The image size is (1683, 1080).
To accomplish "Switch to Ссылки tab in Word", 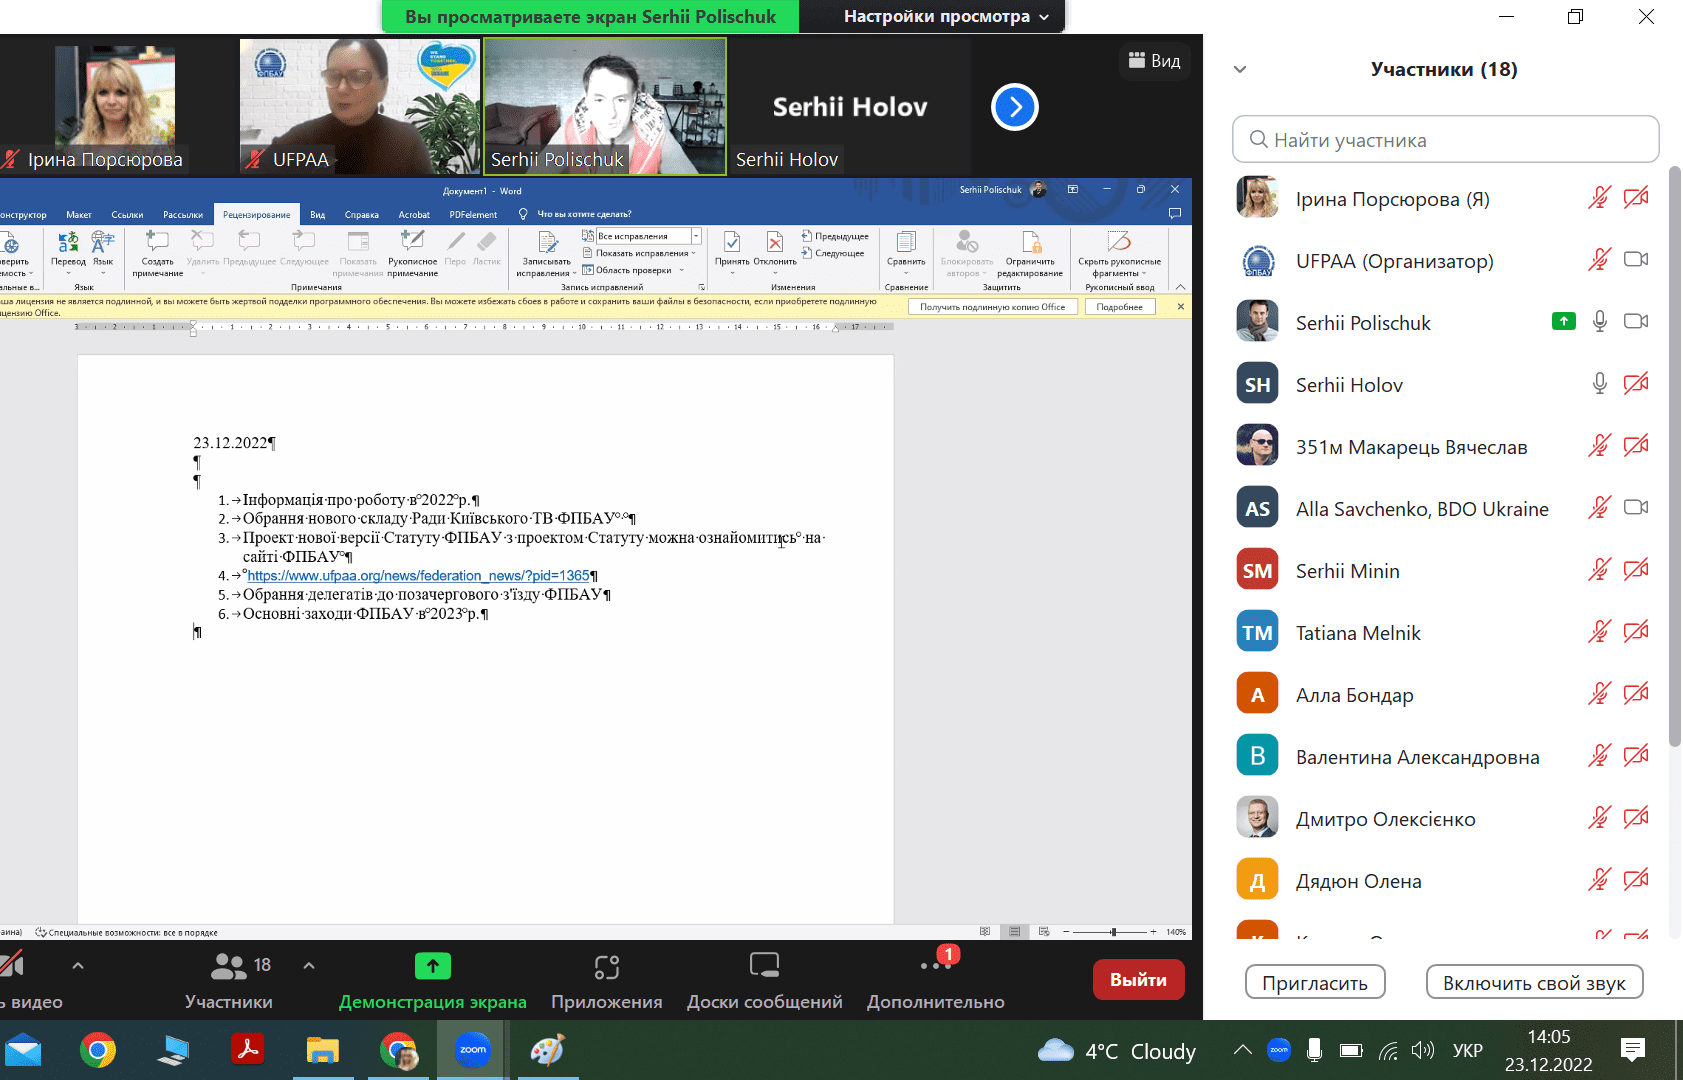I will coord(127,214).
